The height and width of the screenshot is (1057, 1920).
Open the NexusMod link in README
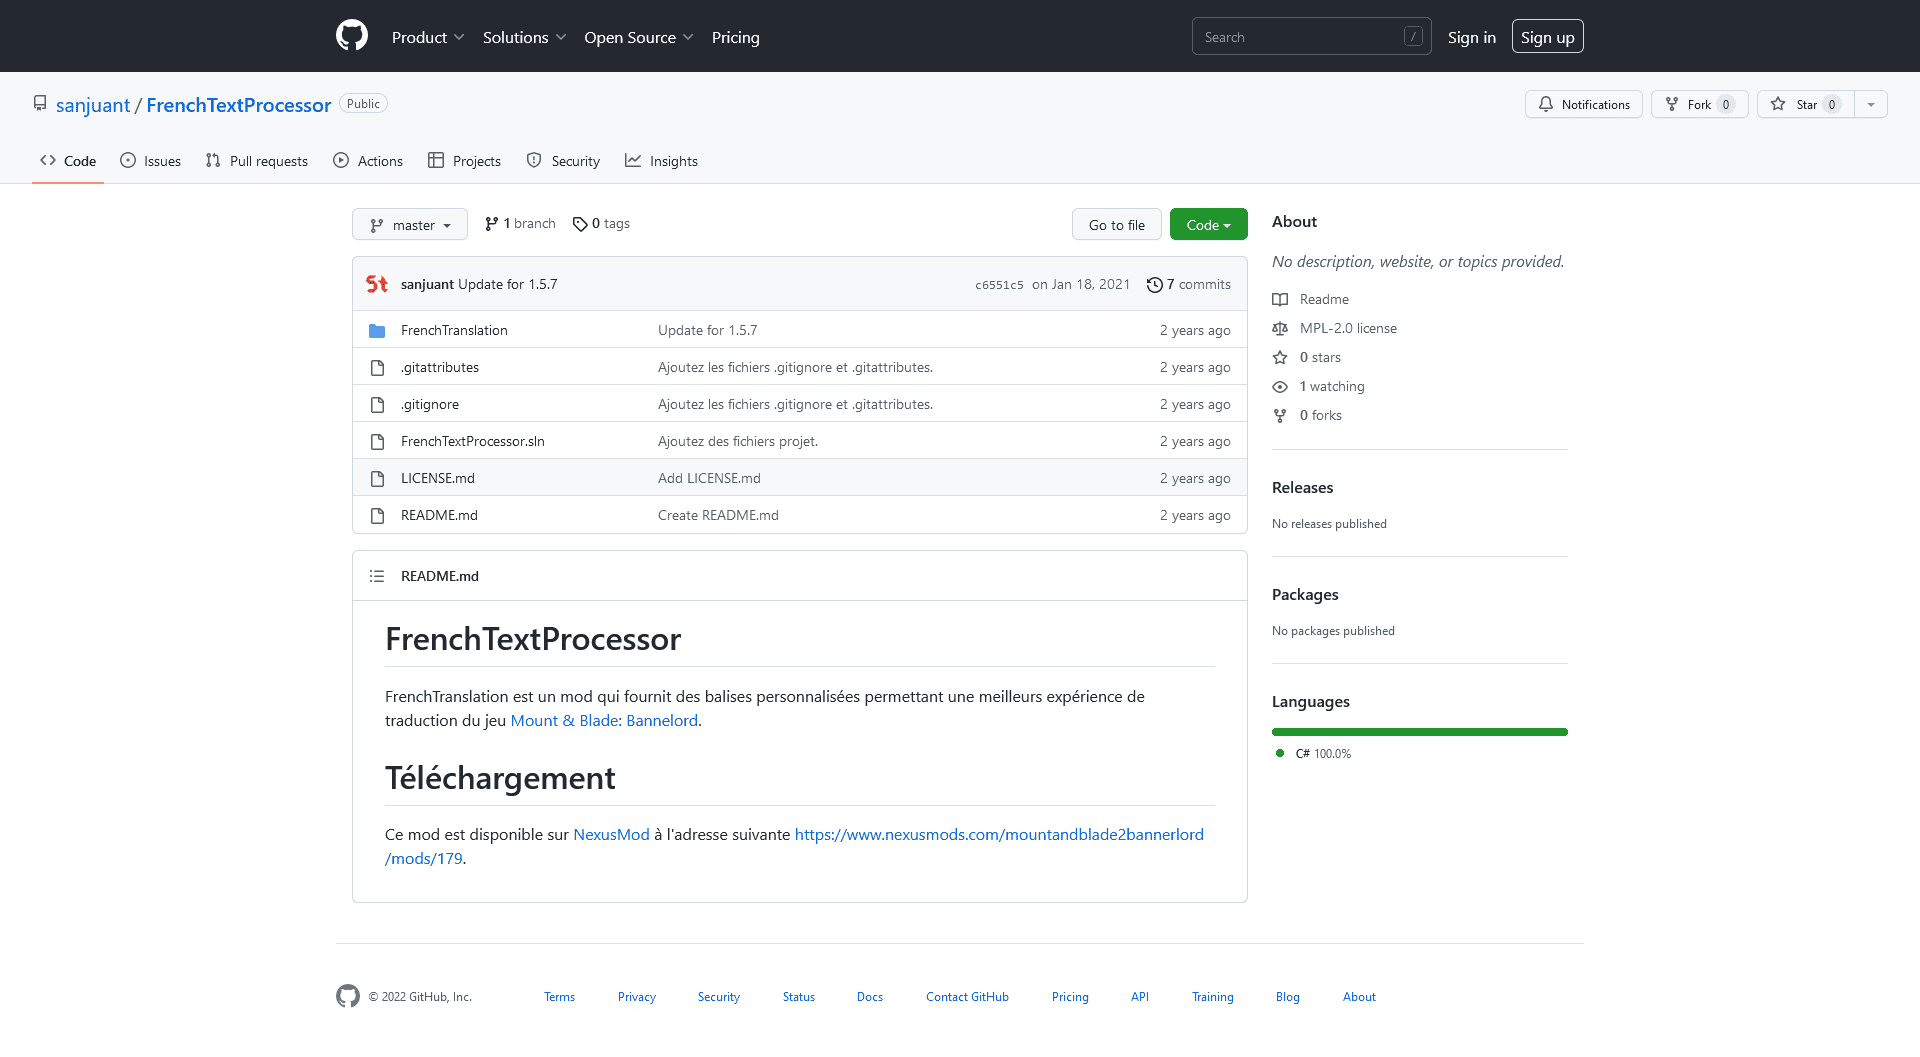[611, 834]
